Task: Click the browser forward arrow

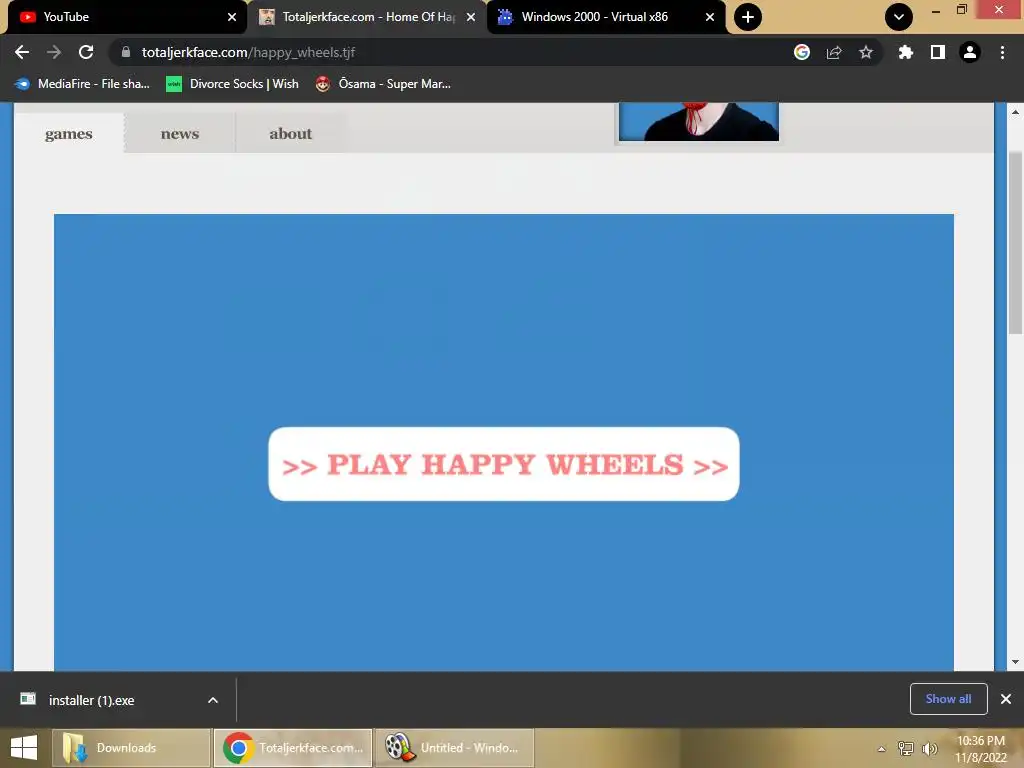Action: [54, 52]
